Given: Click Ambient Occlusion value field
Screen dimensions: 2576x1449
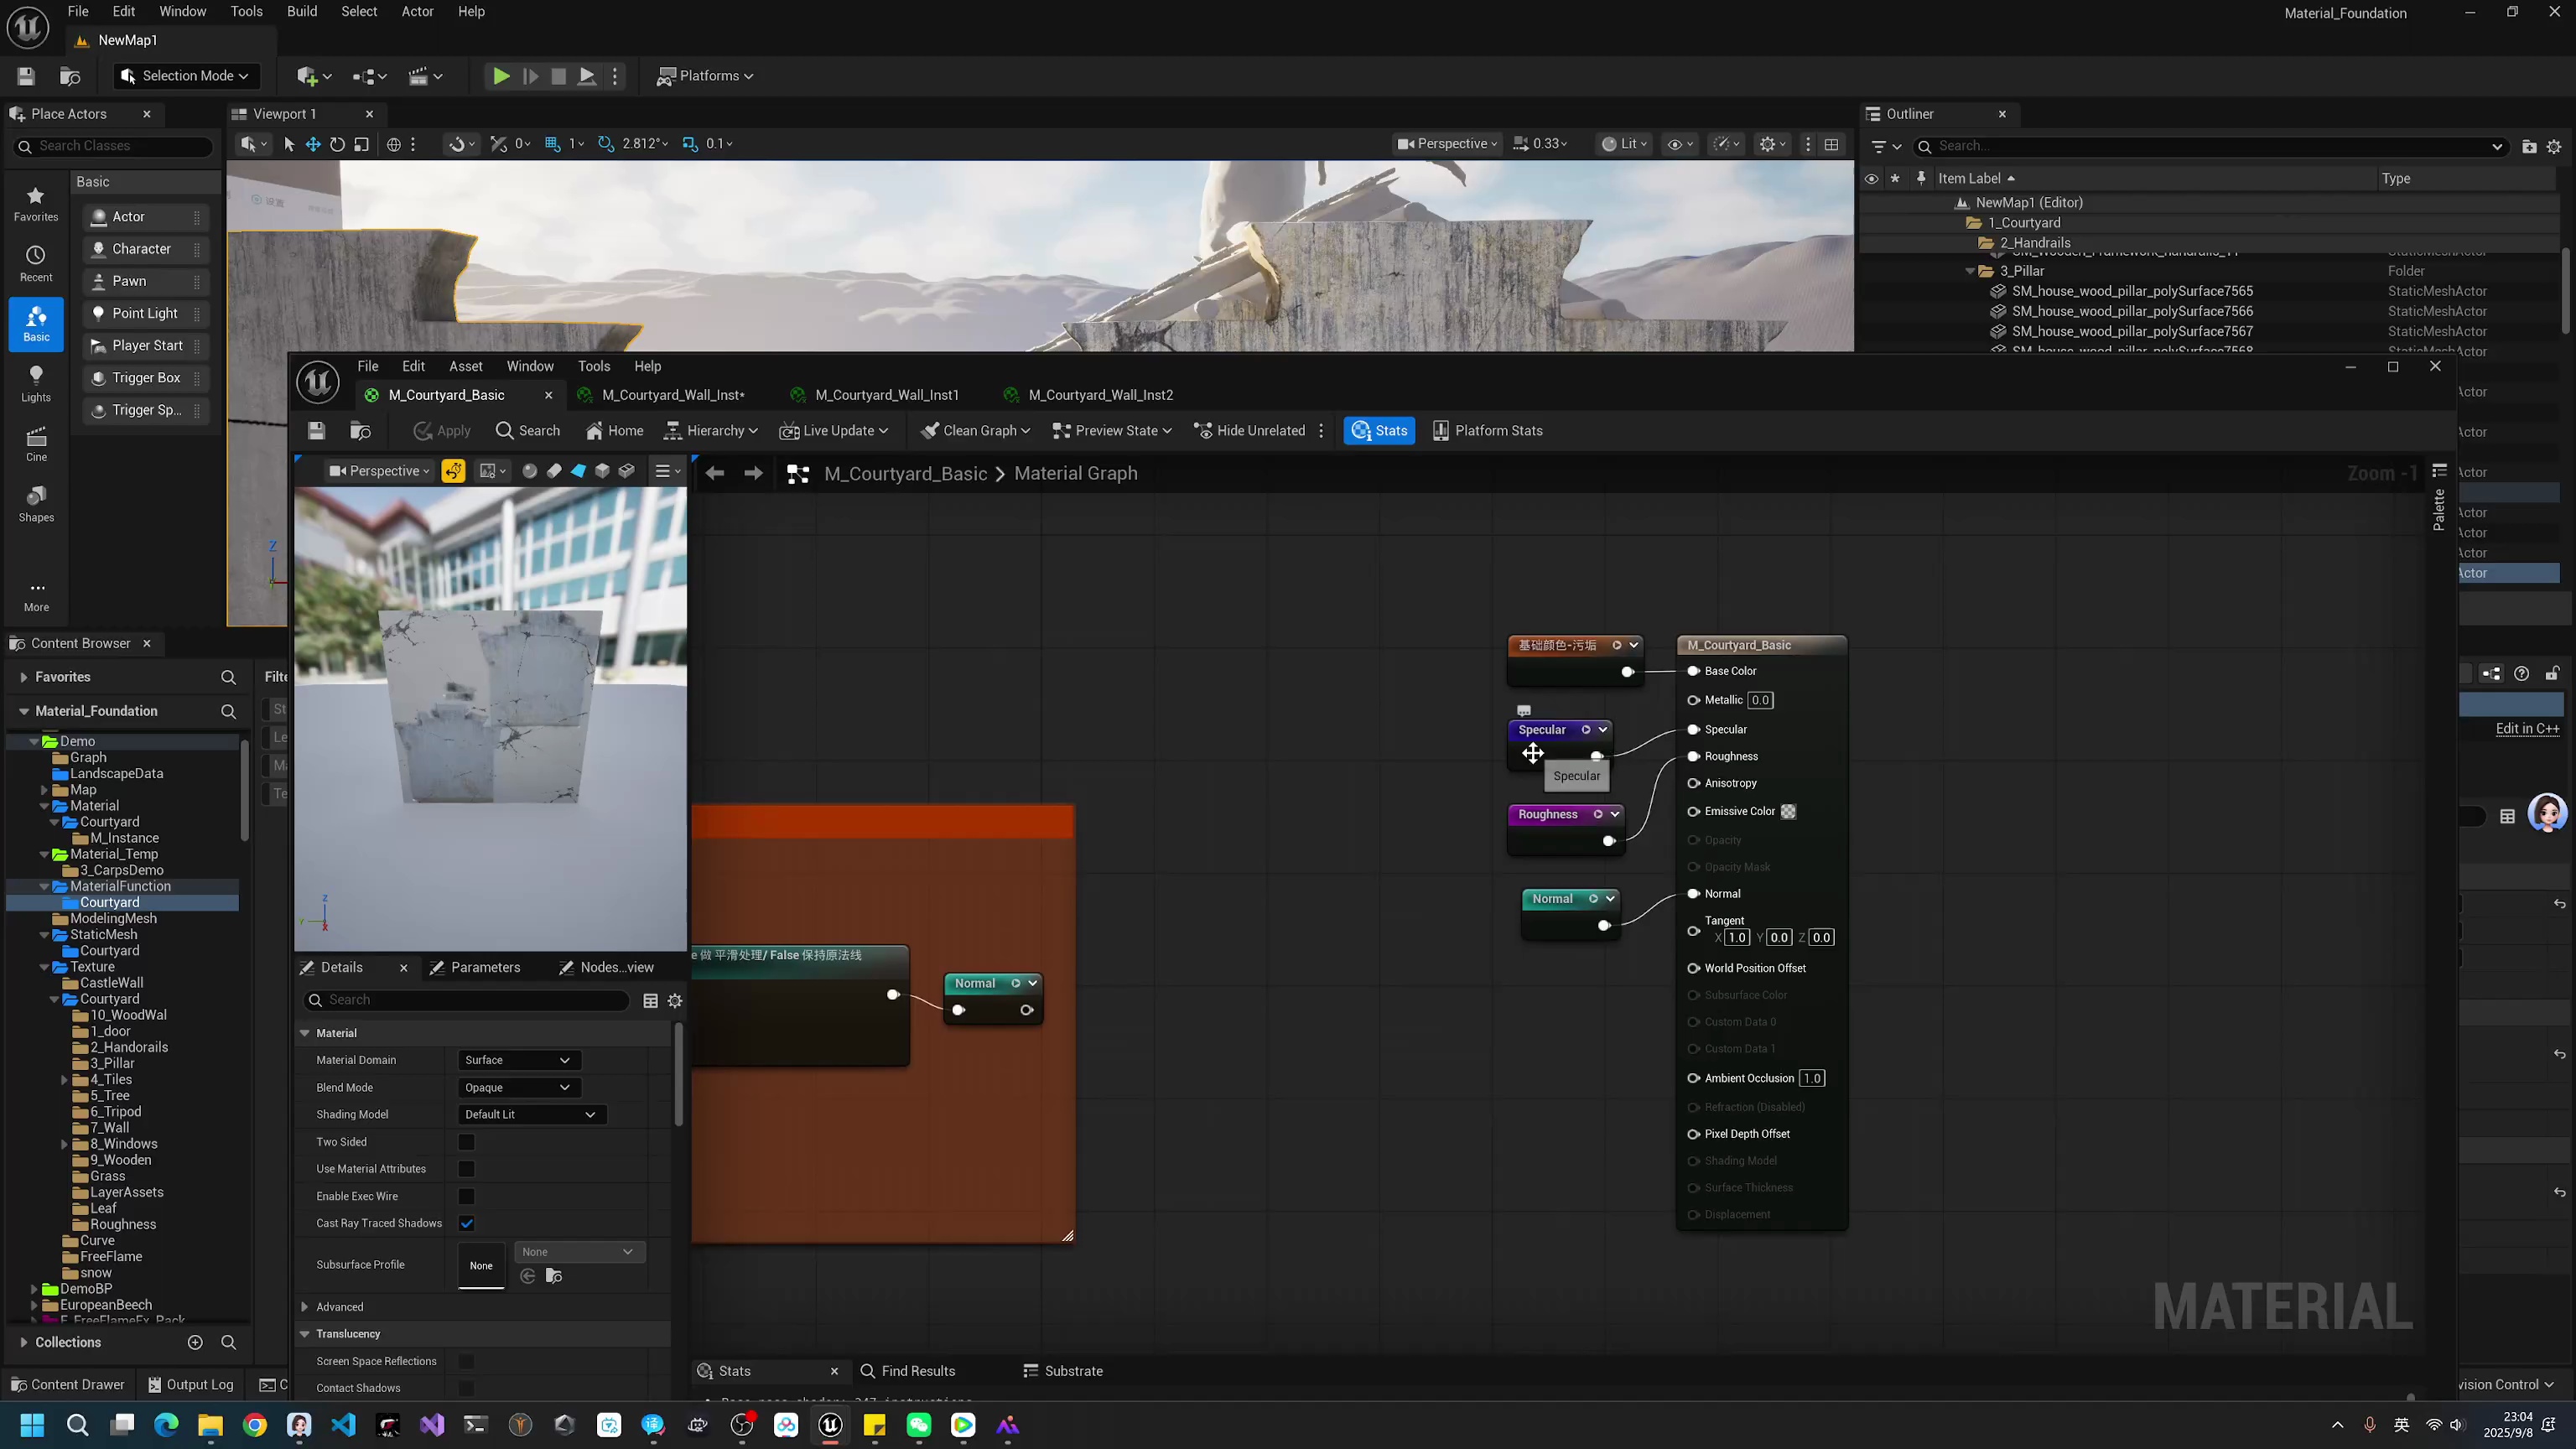Looking at the screenshot, I should tap(1812, 1078).
